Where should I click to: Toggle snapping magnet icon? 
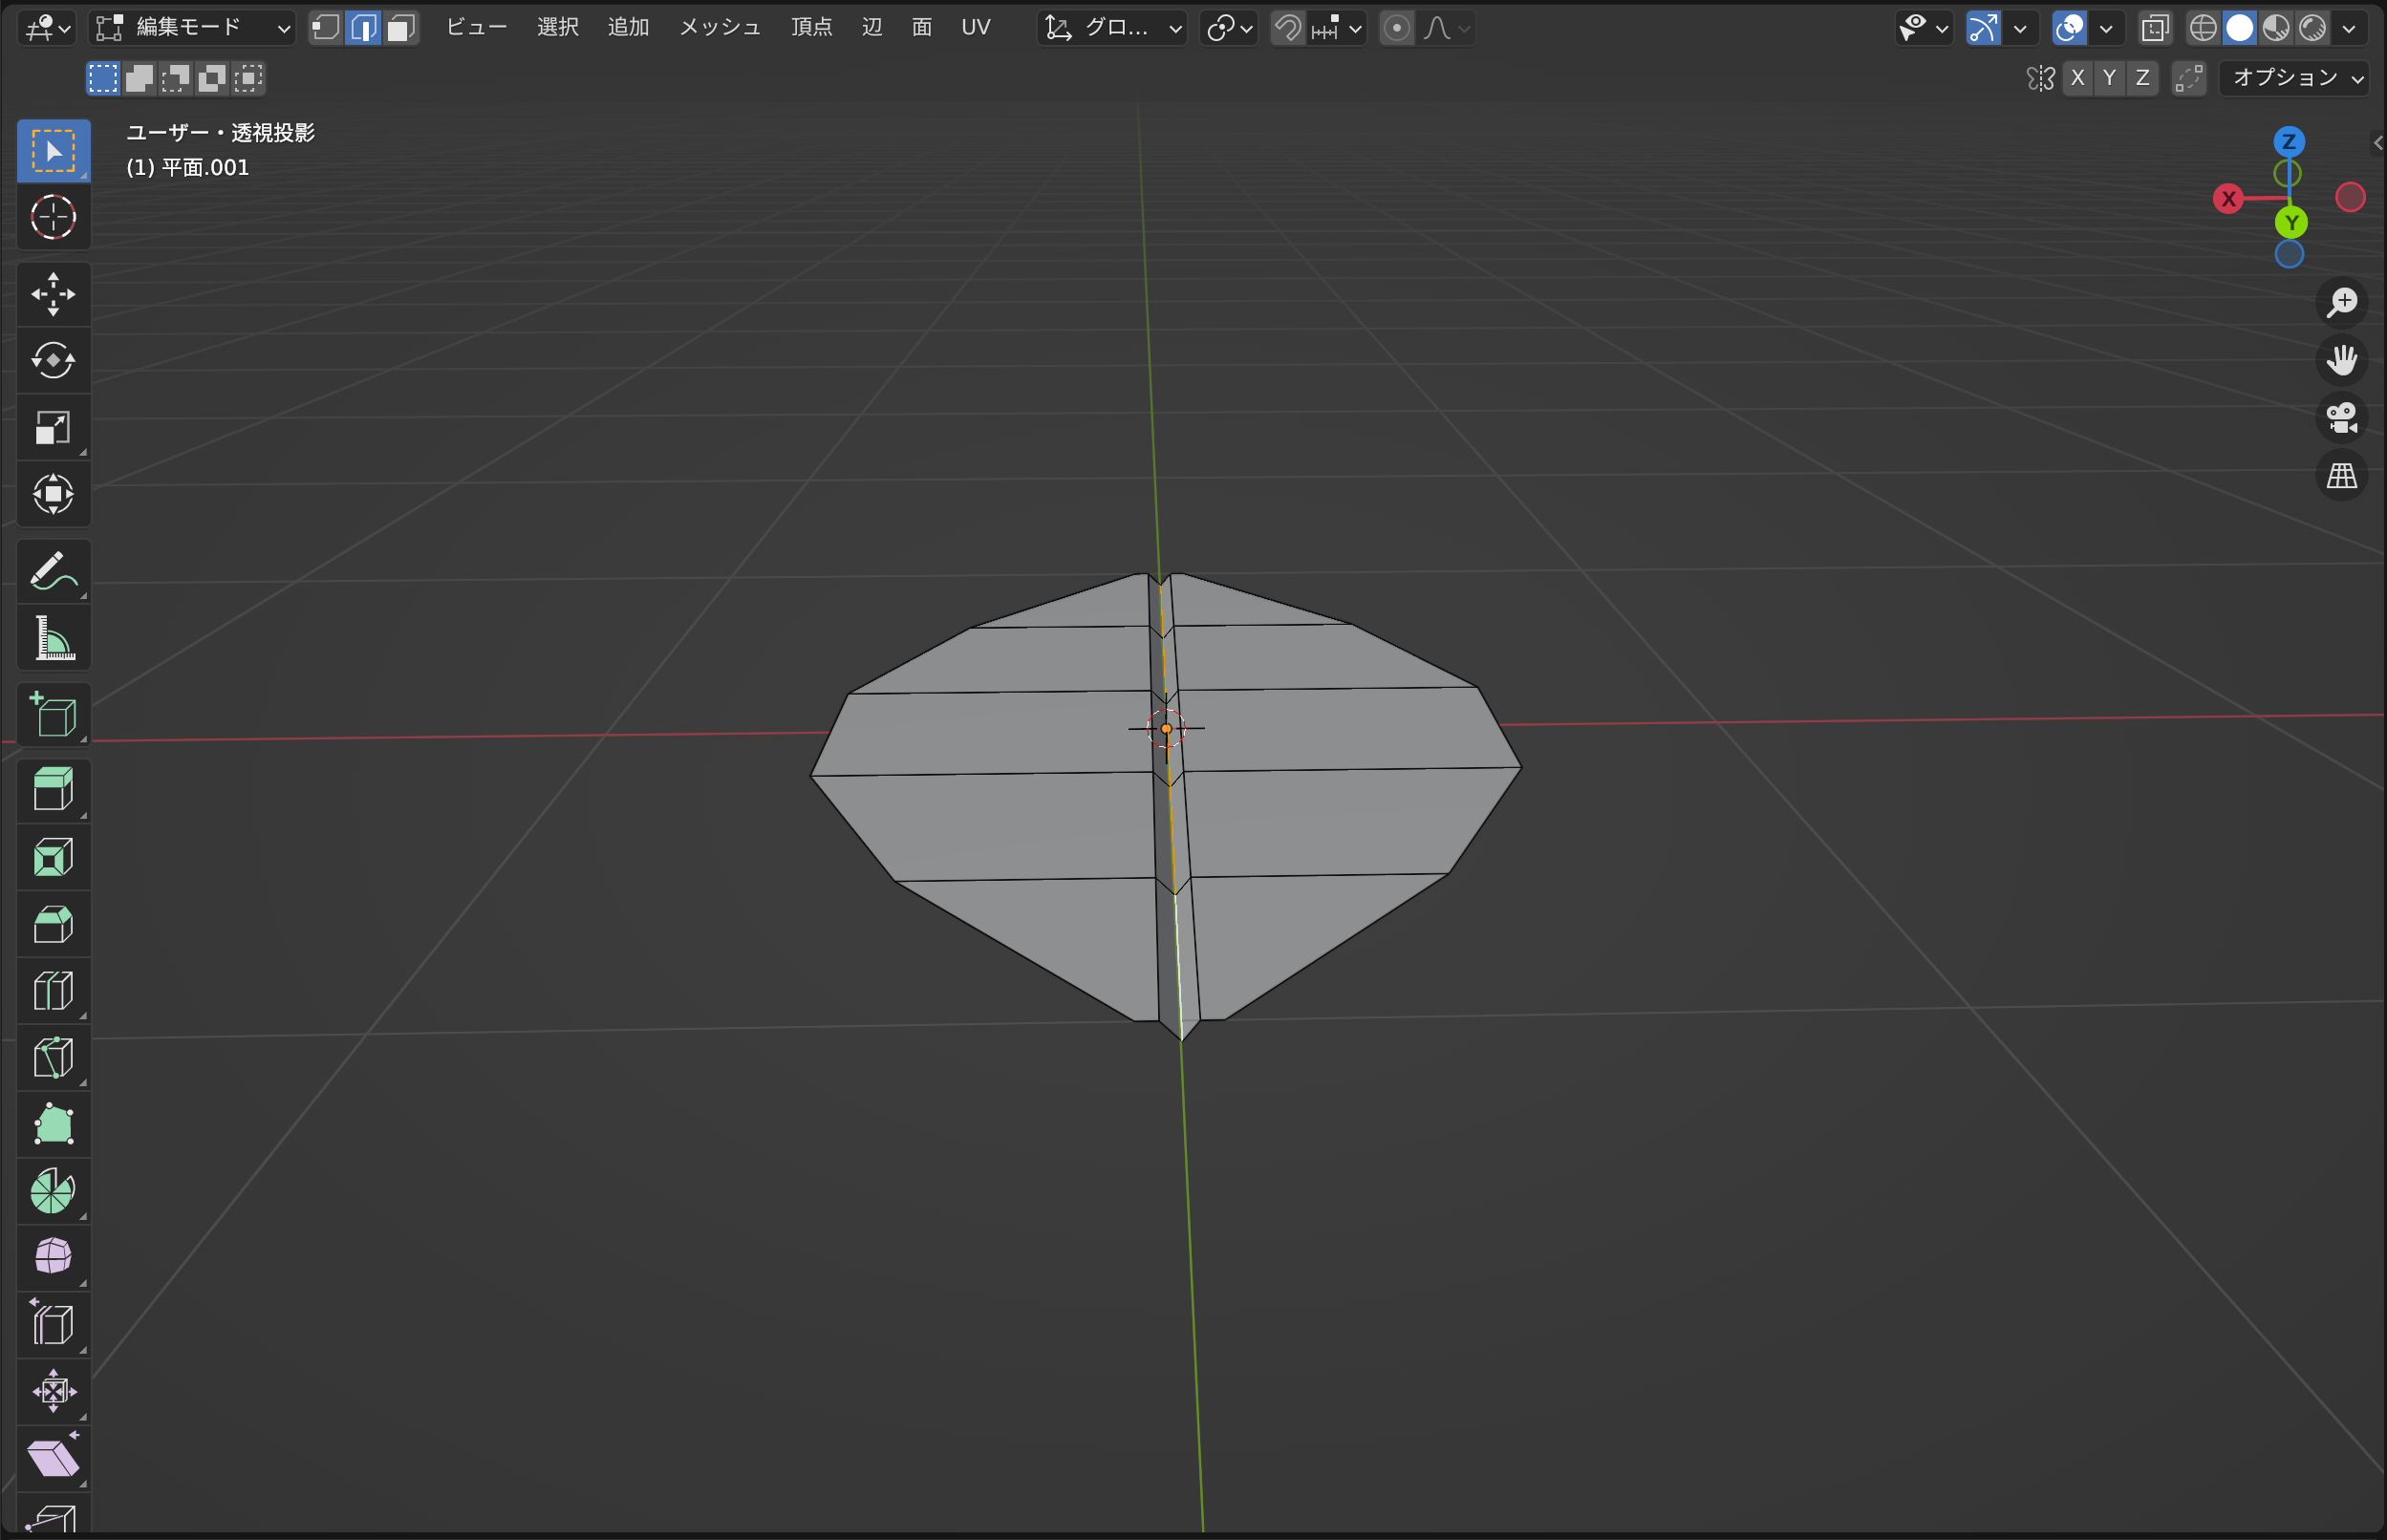(1288, 28)
